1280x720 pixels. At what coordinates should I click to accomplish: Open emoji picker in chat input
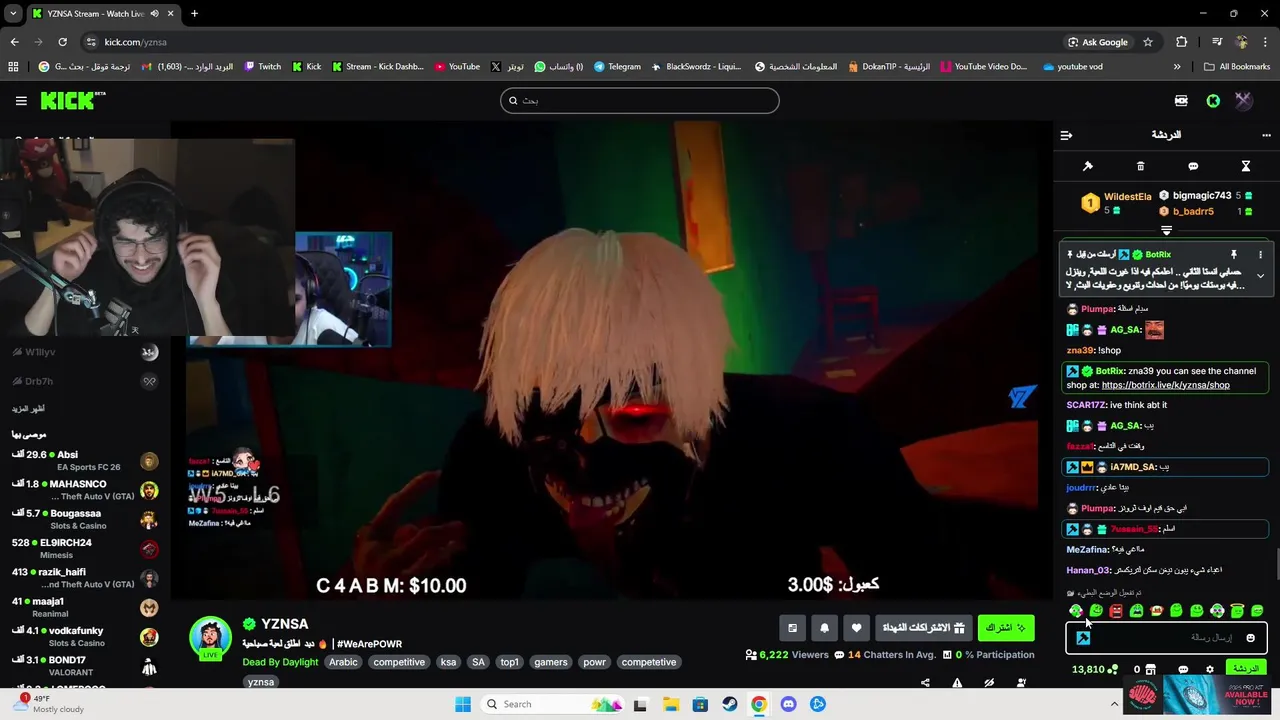[1250, 638]
